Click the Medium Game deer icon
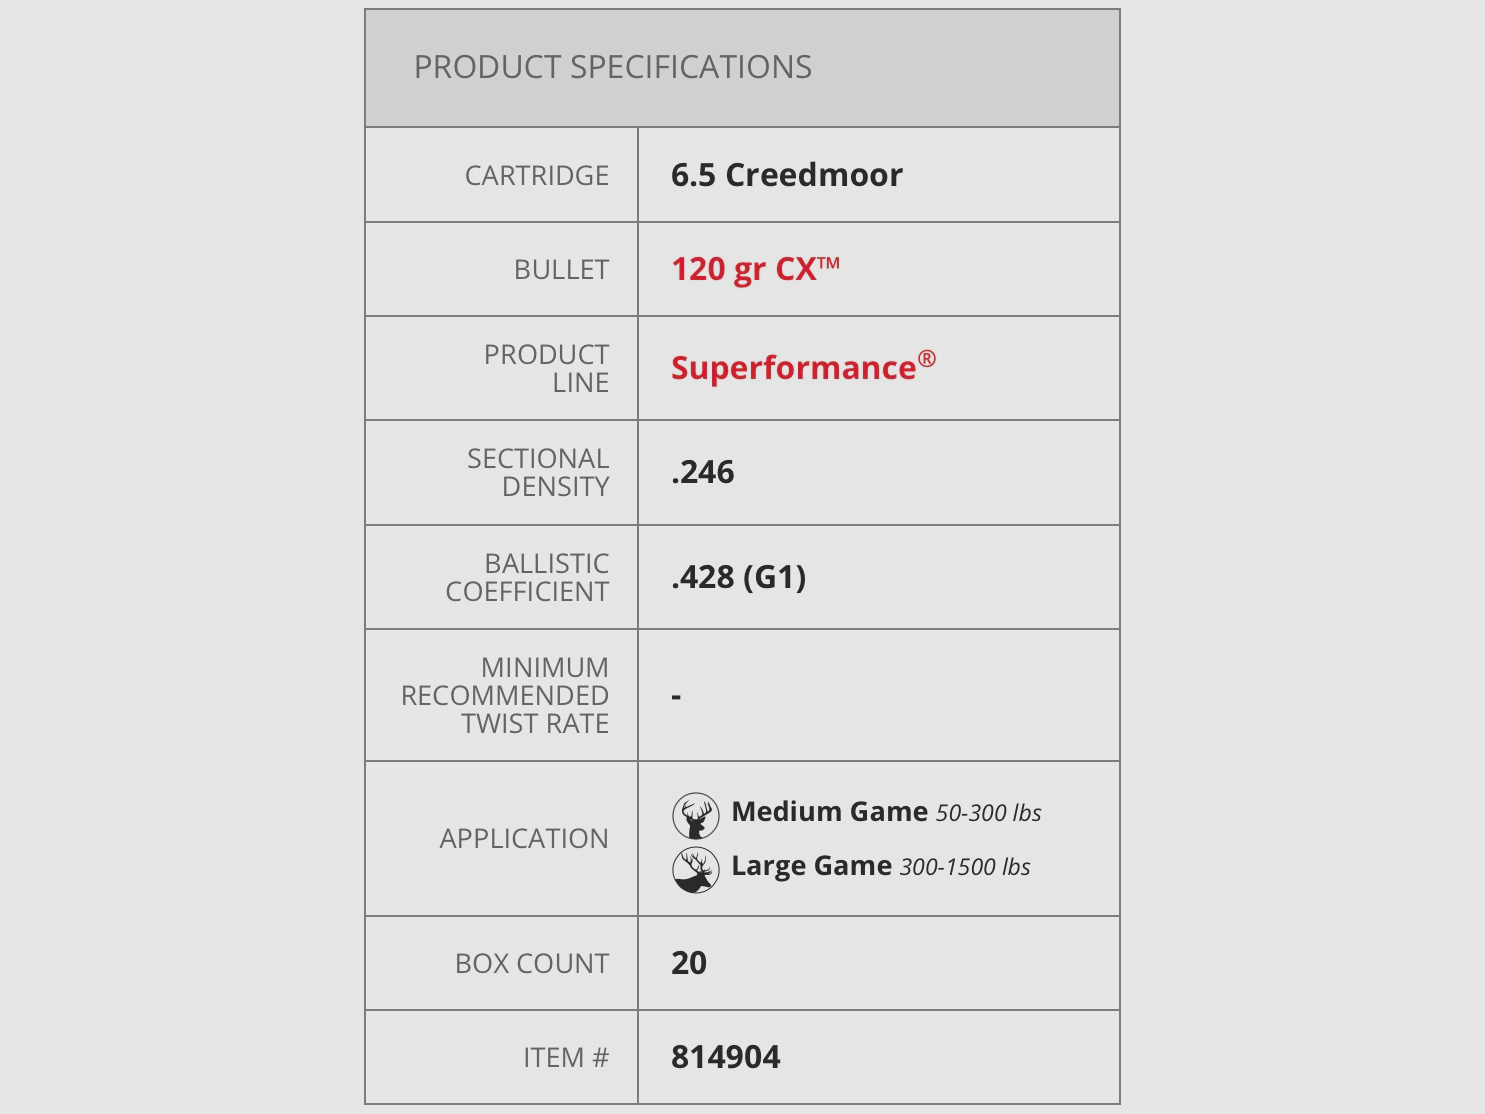This screenshot has width=1485, height=1114. pos(695,816)
